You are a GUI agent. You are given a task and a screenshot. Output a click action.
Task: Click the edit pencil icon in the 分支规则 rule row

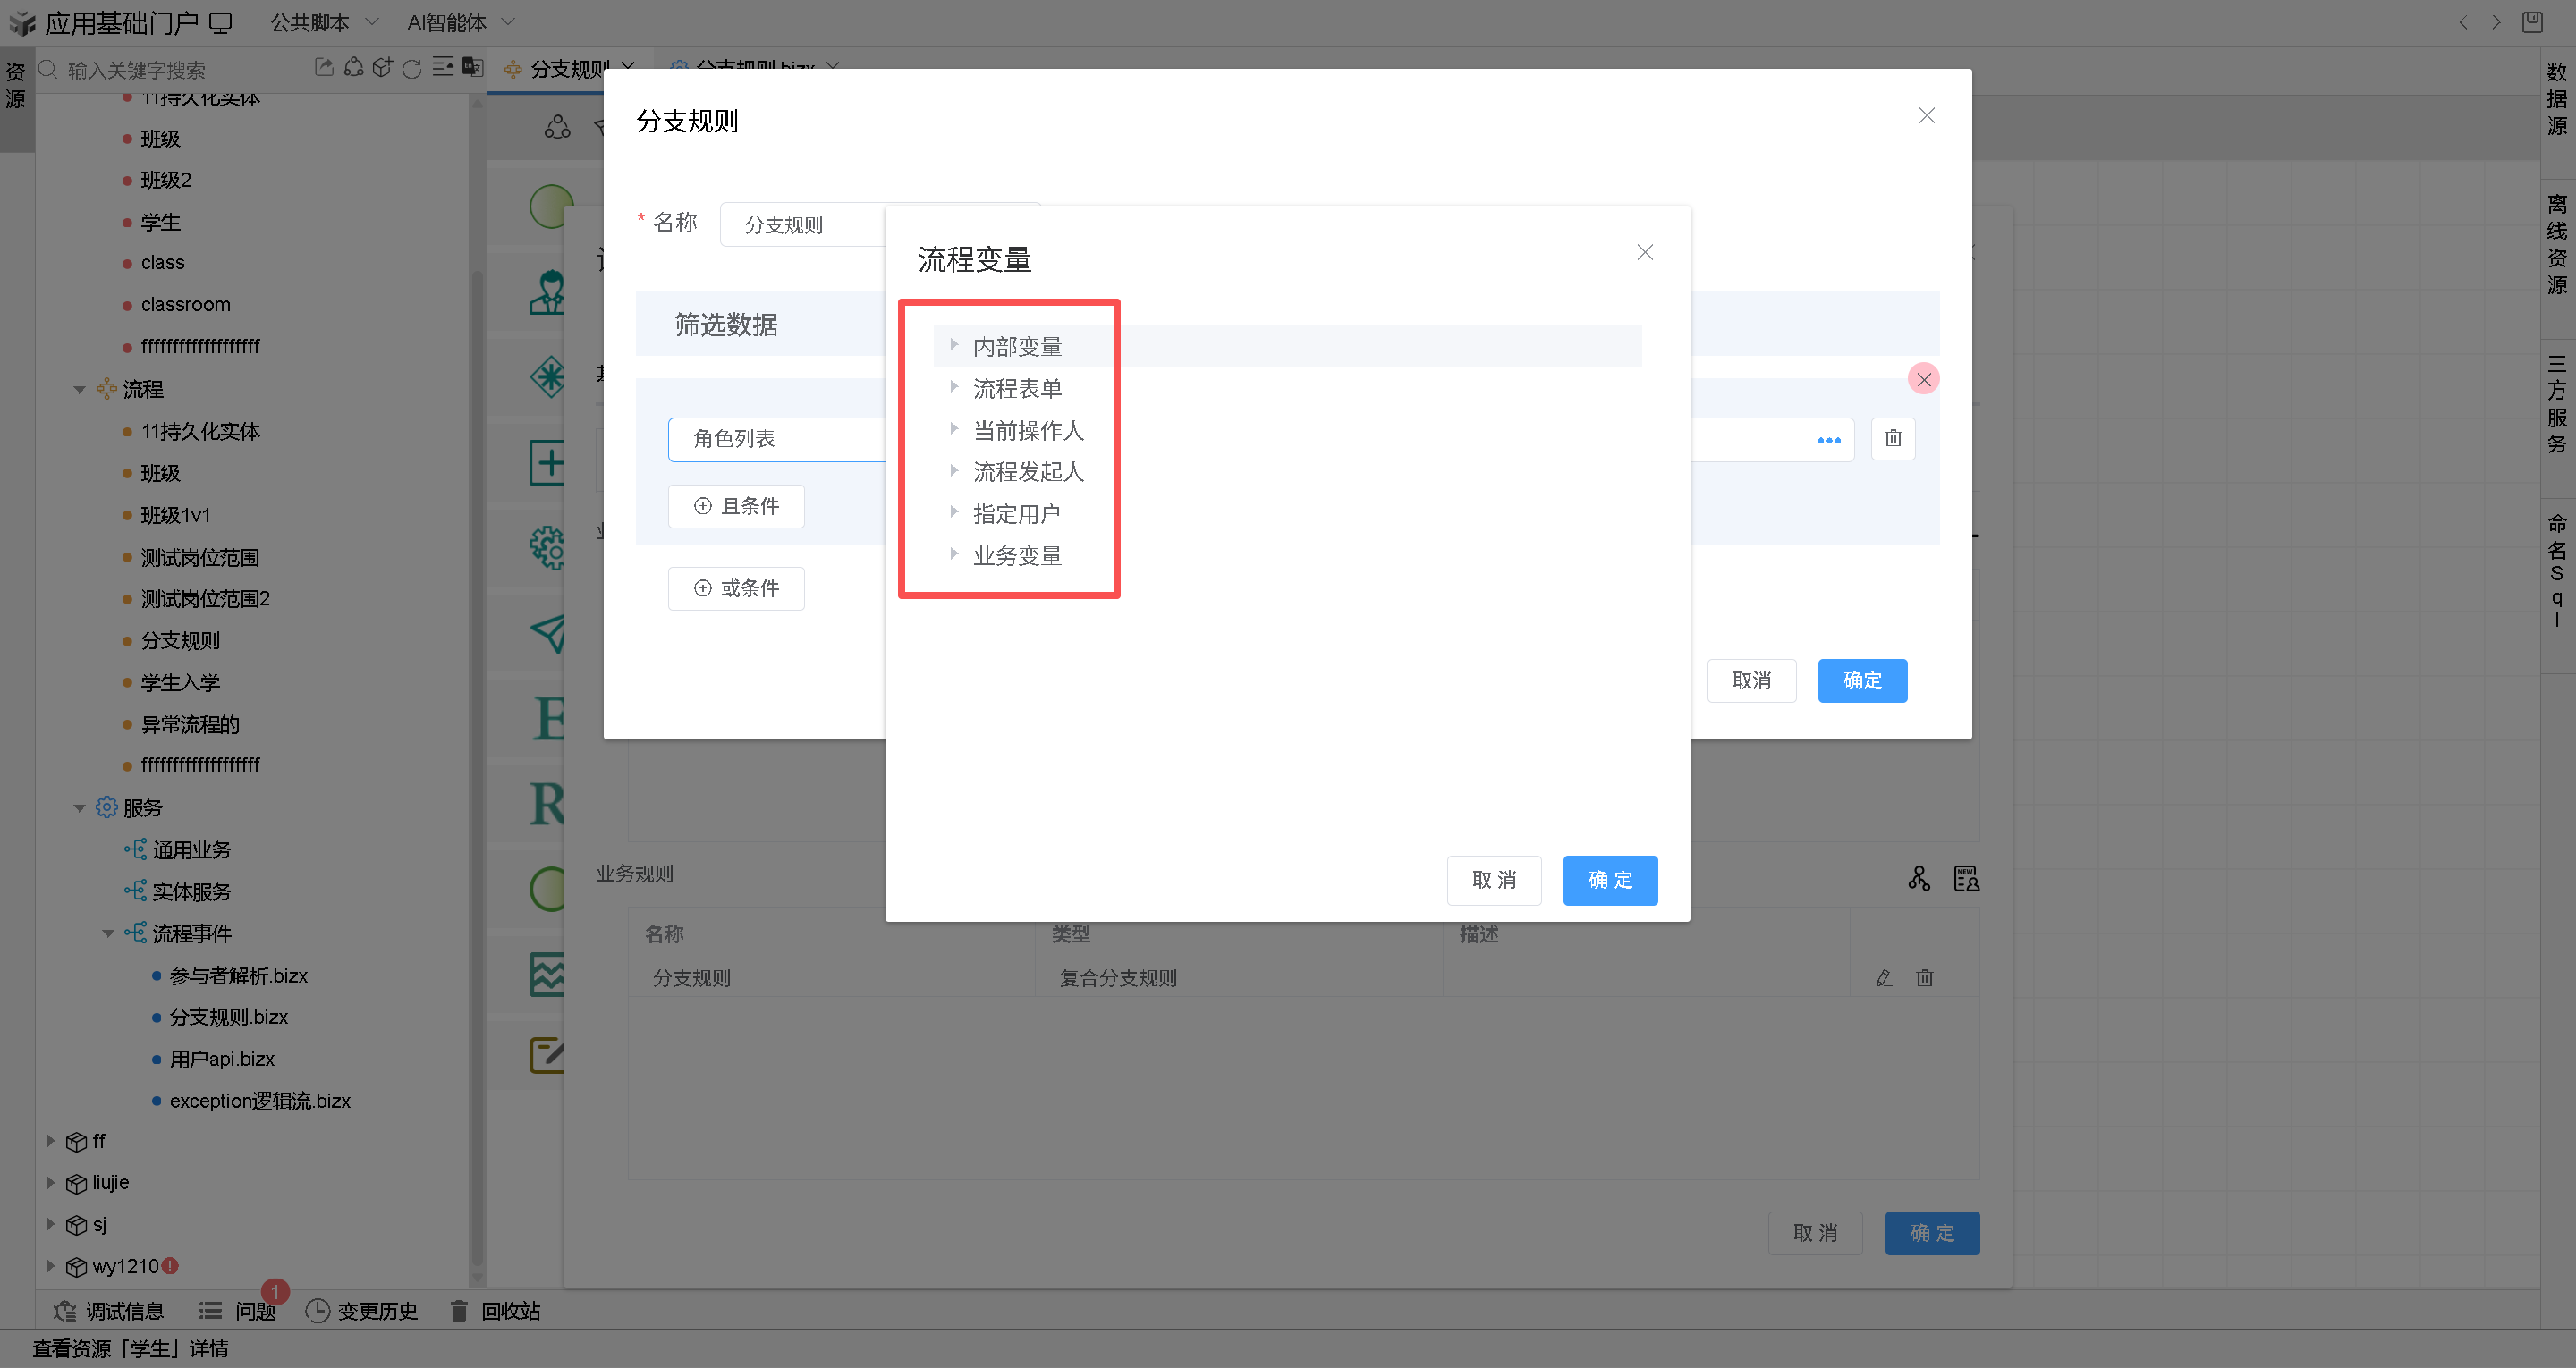pyautogui.click(x=1883, y=977)
